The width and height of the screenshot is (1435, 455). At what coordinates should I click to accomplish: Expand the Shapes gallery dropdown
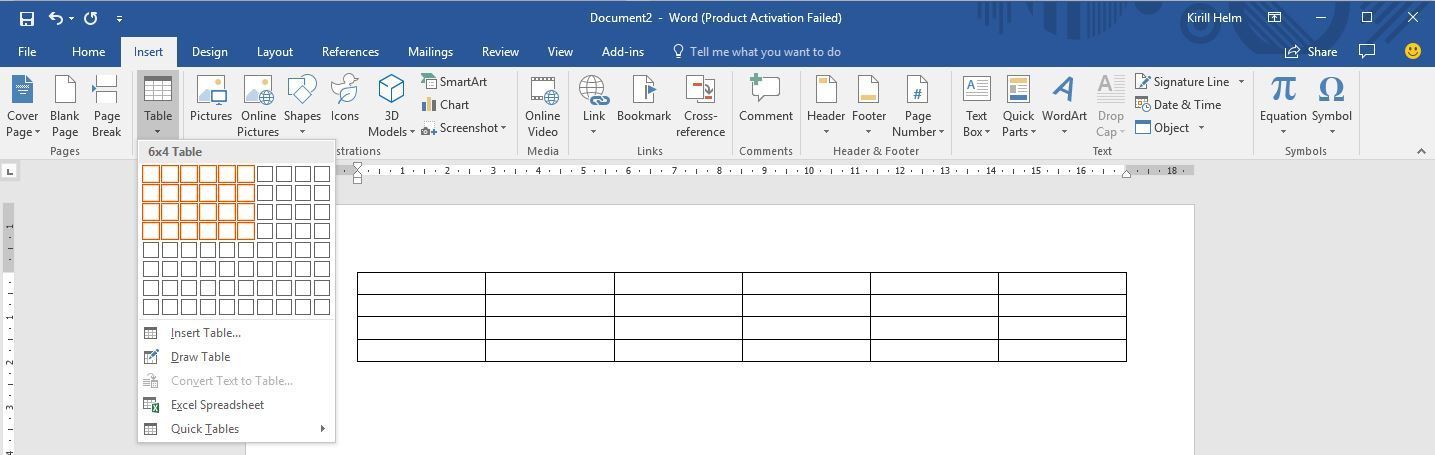pos(302,132)
